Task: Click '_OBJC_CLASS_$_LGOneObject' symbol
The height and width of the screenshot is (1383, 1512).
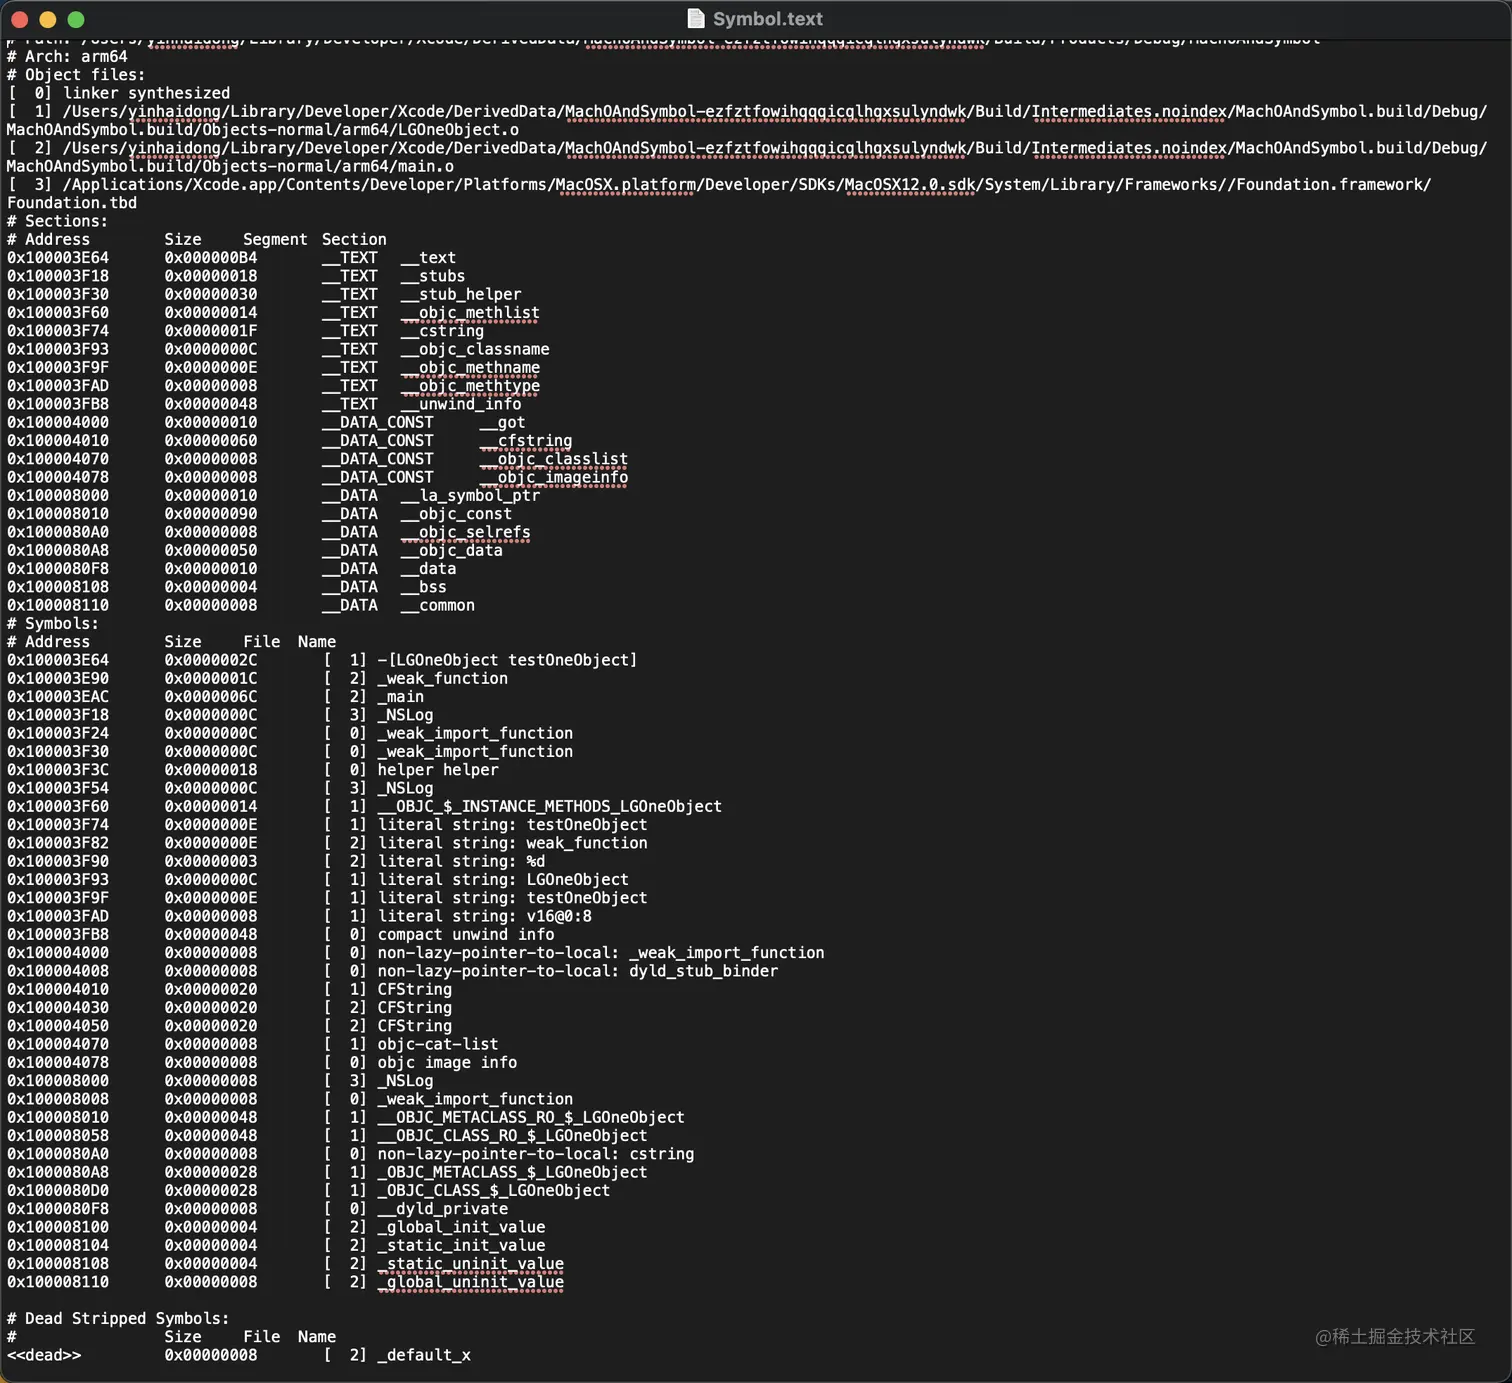Action: [x=494, y=1190]
